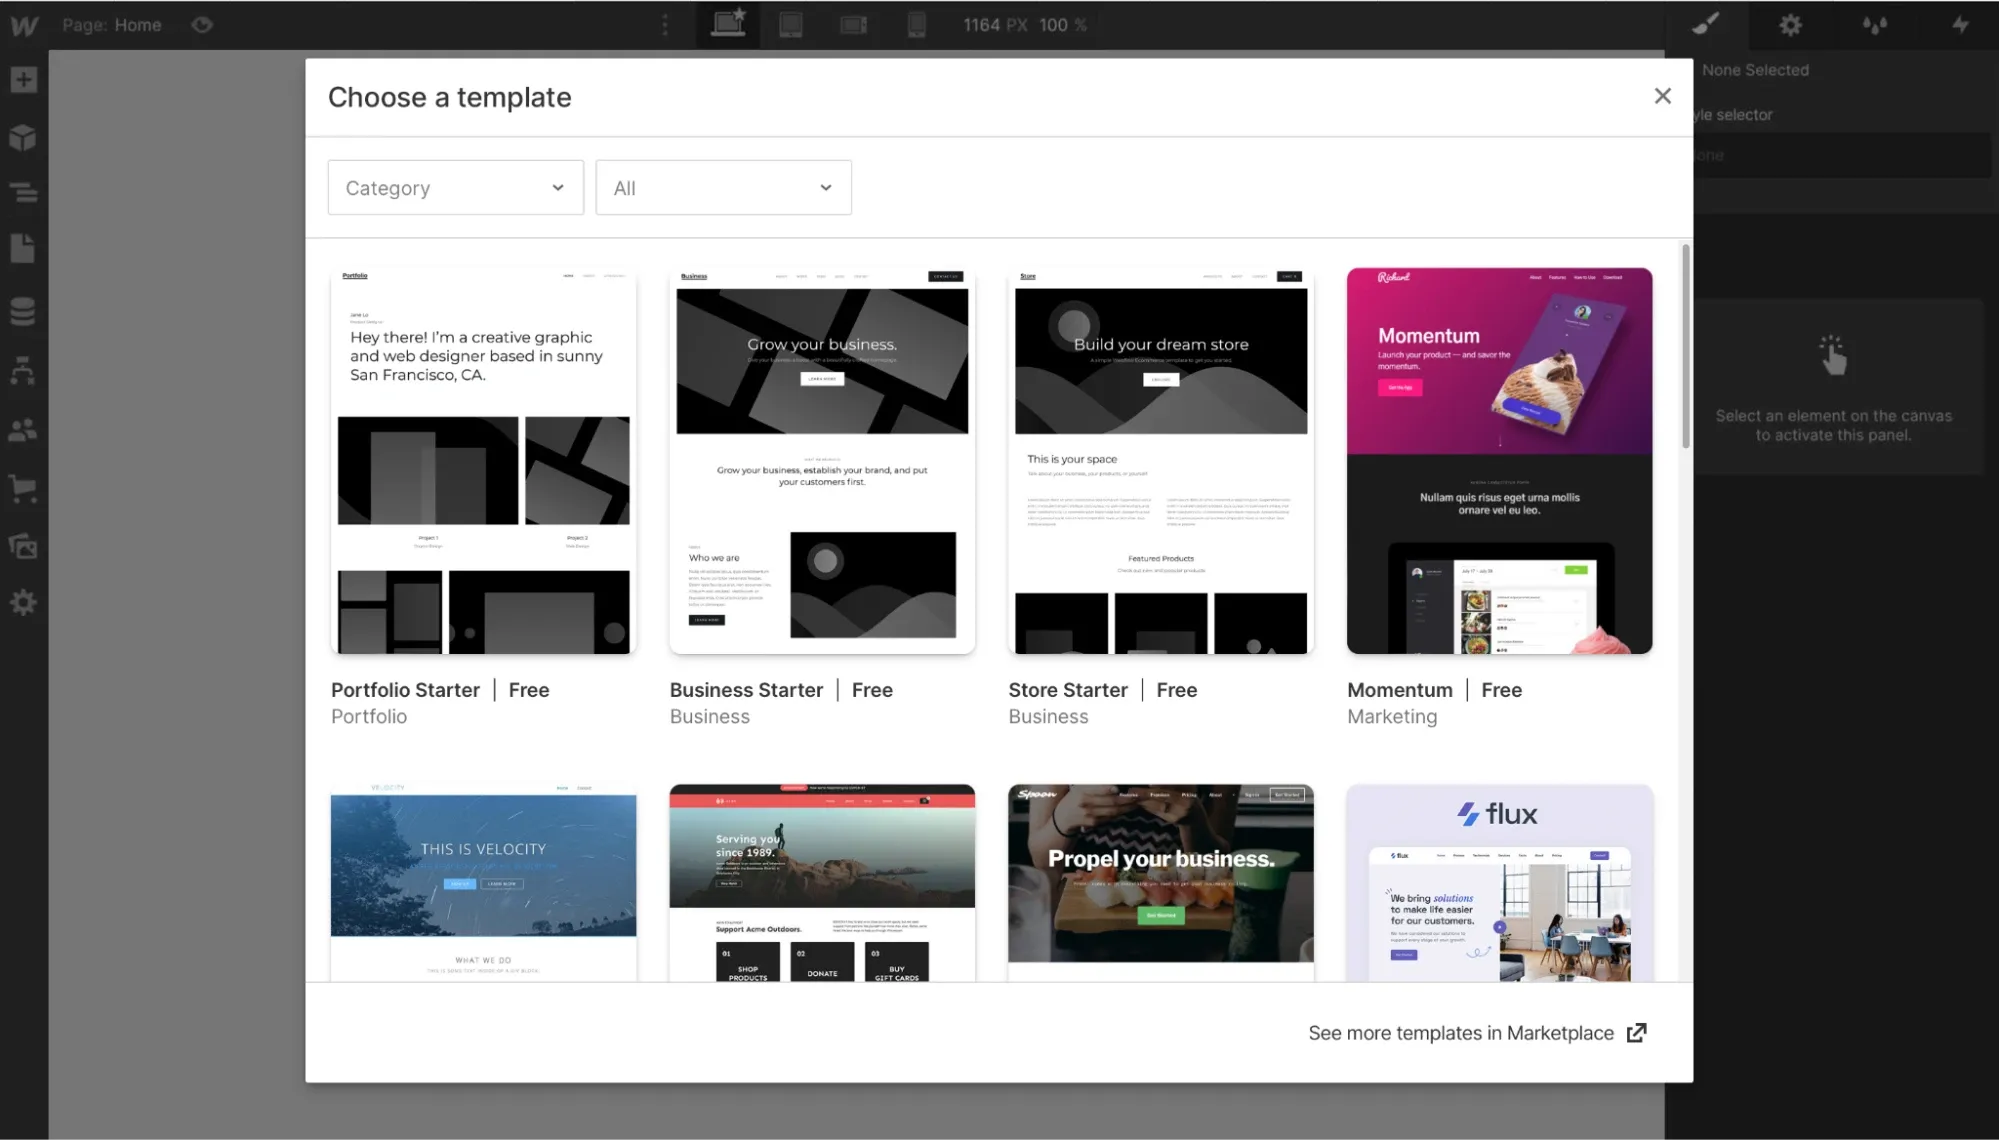This screenshot has height=1141, width=1999.
Task: Click the None Selected label
Action: 1755,70
